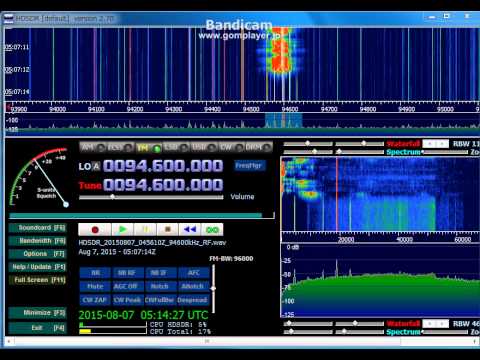The width and height of the screenshot is (480, 360).
Task: Toggle the Despread button
Action: (x=193, y=300)
